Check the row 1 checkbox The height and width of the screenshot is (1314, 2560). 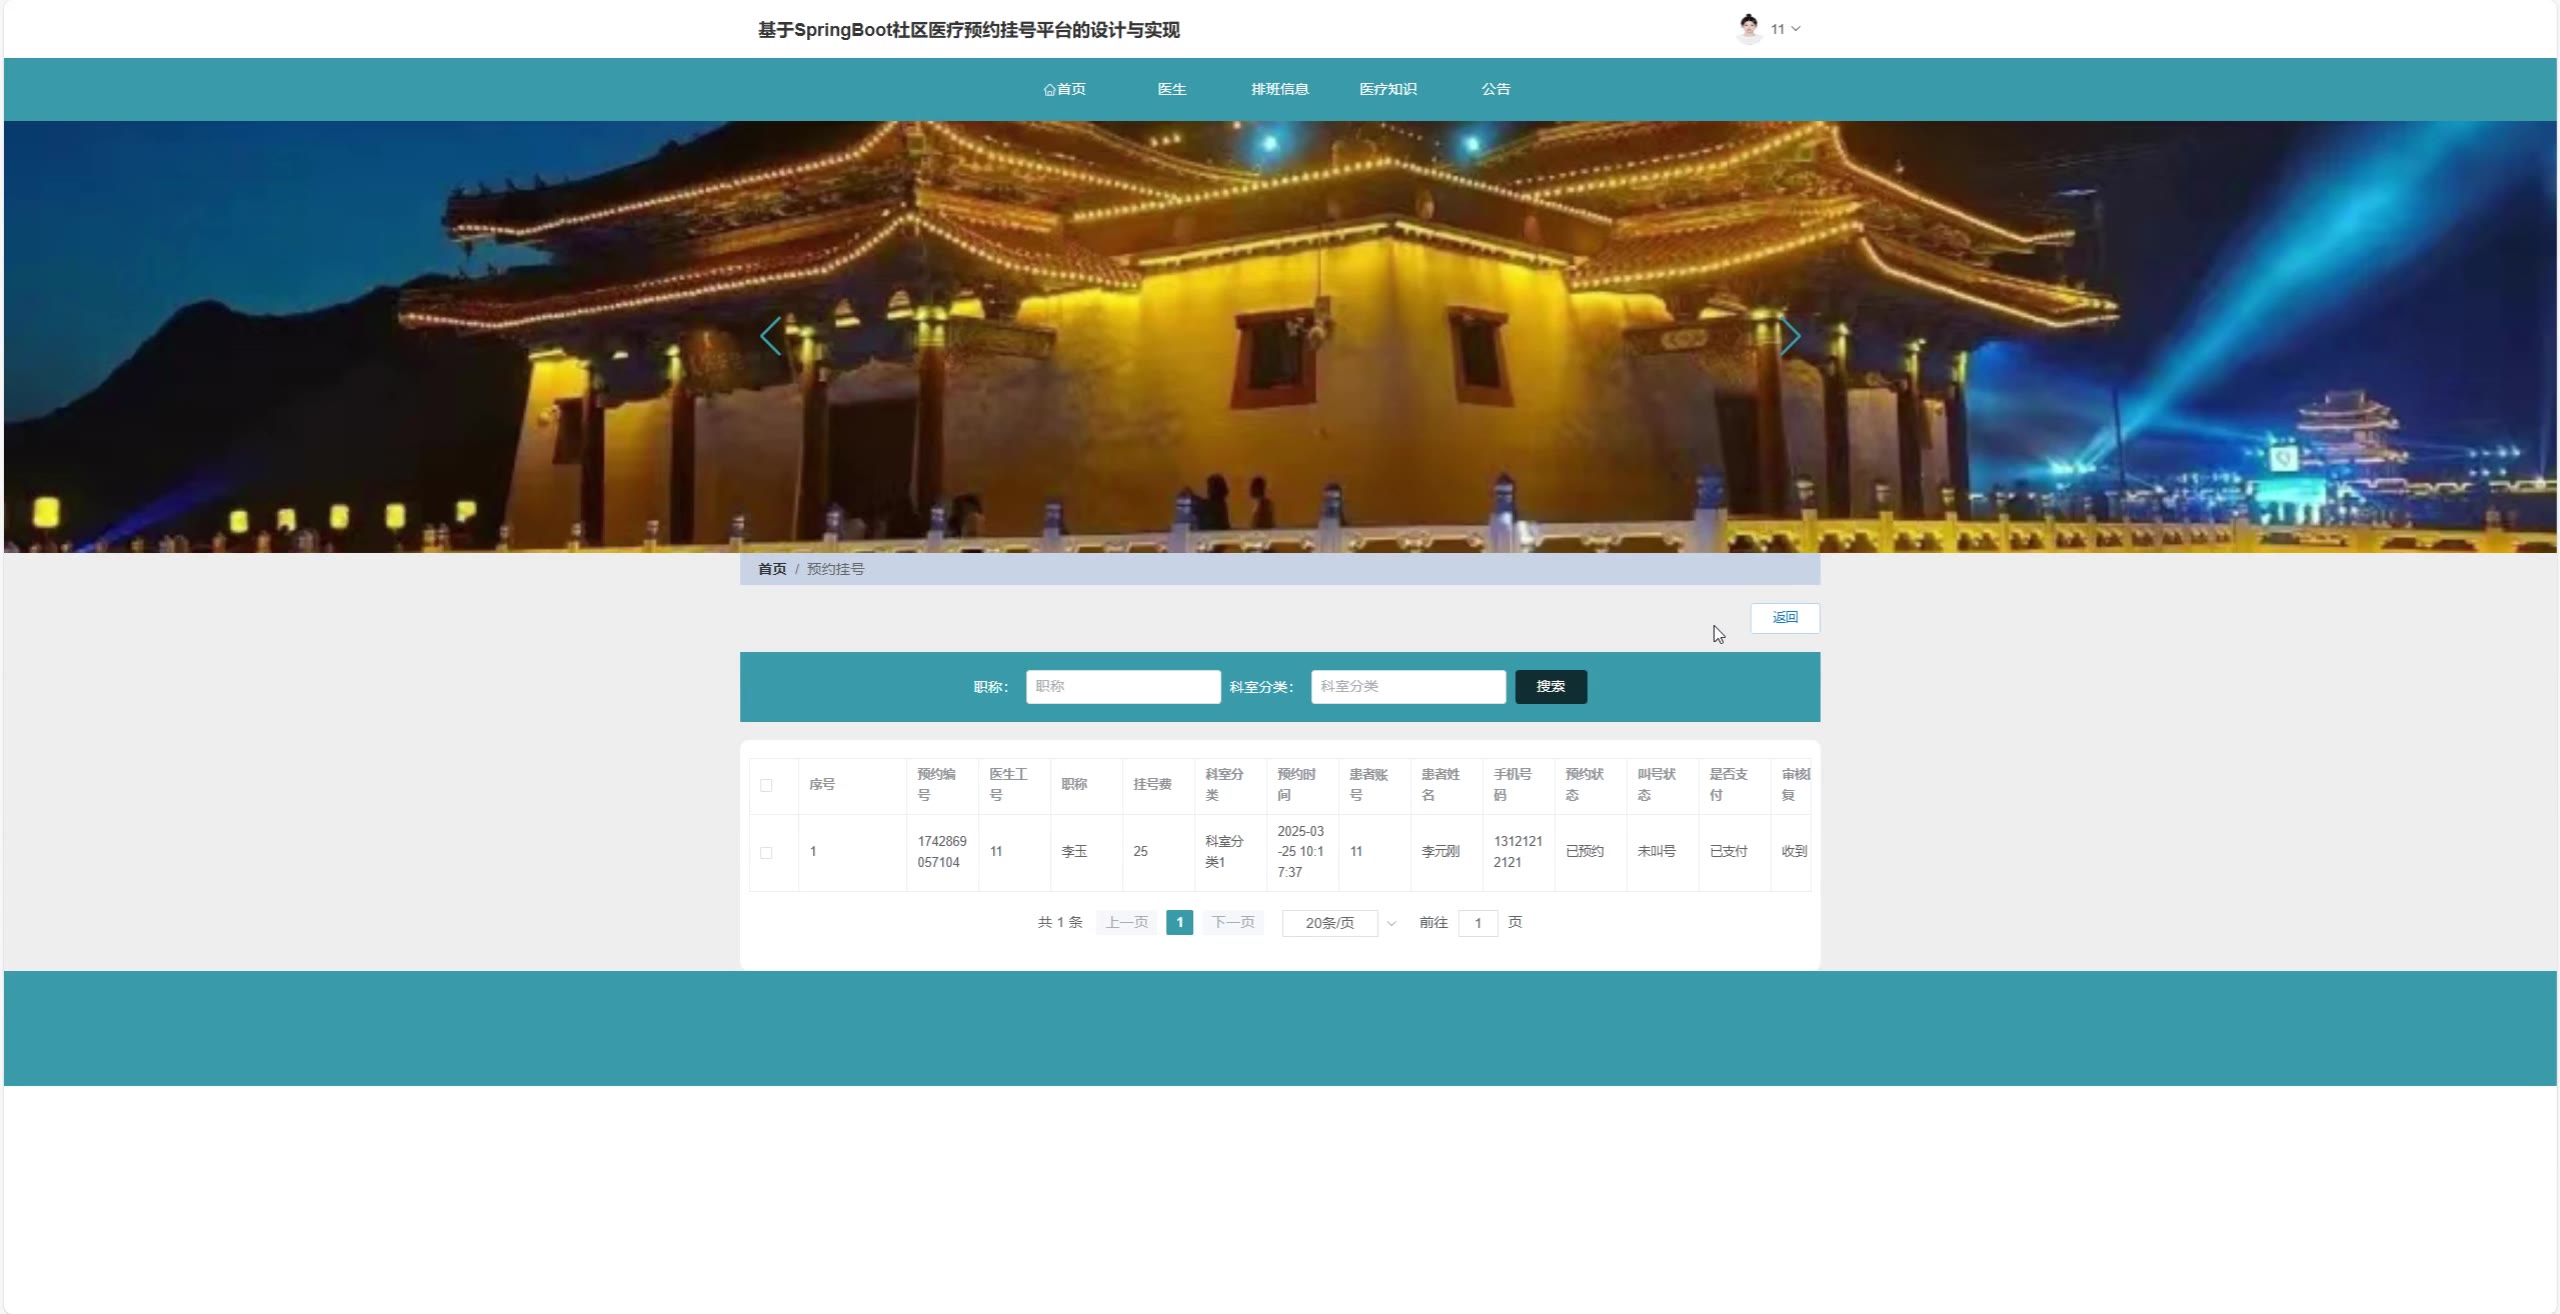pyautogui.click(x=766, y=853)
